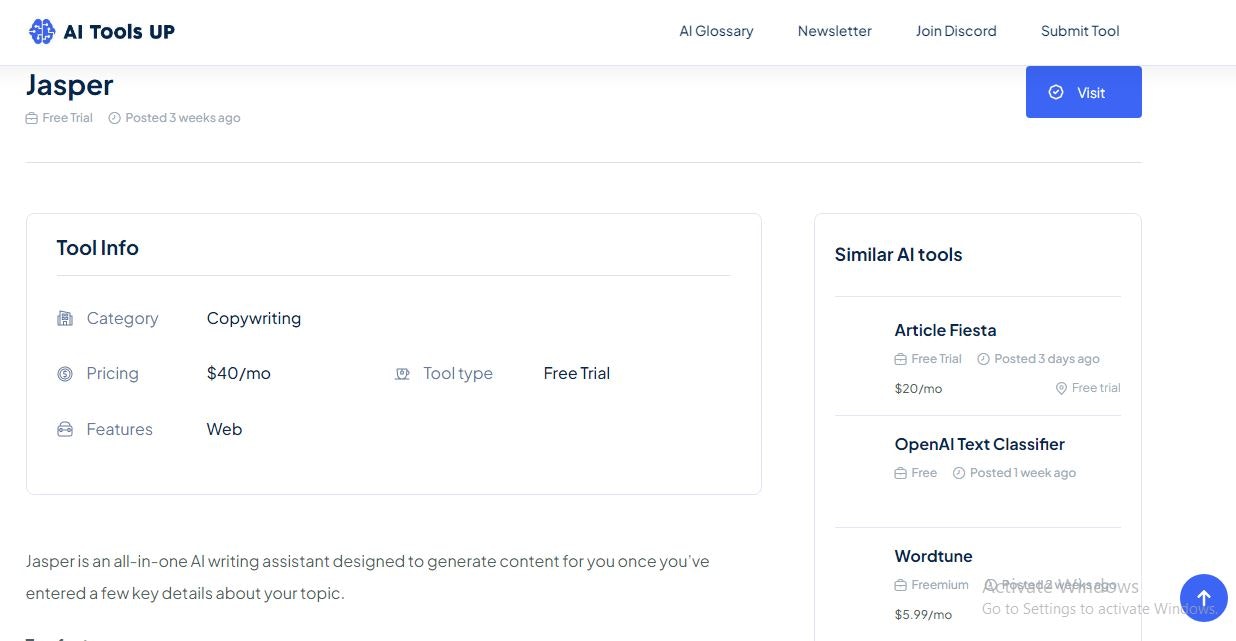This screenshot has height=641, width=1236.
Task: Click the Posted 3 days ago text
Action: tap(1047, 359)
